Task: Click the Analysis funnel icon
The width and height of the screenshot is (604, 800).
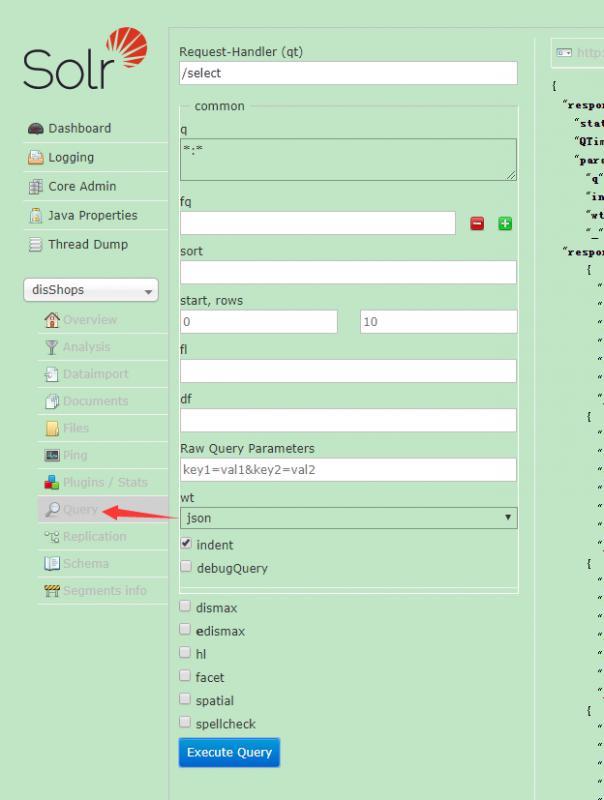Action: (x=52, y=347)
